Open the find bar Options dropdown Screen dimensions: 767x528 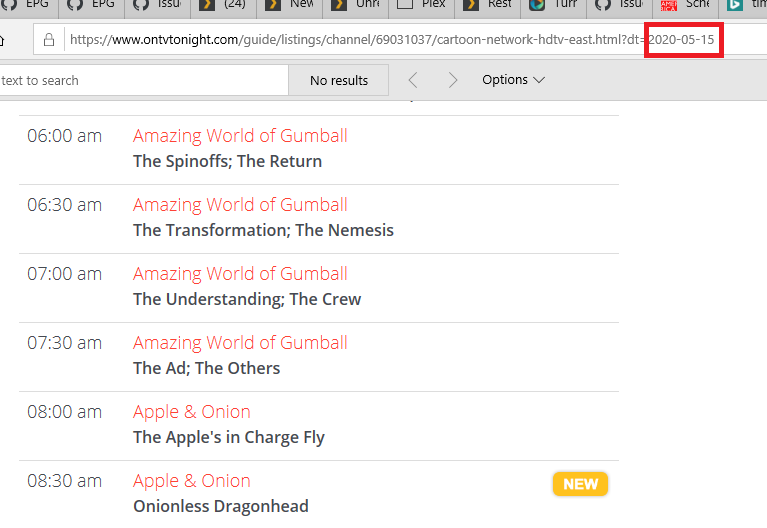coord(513,80)
